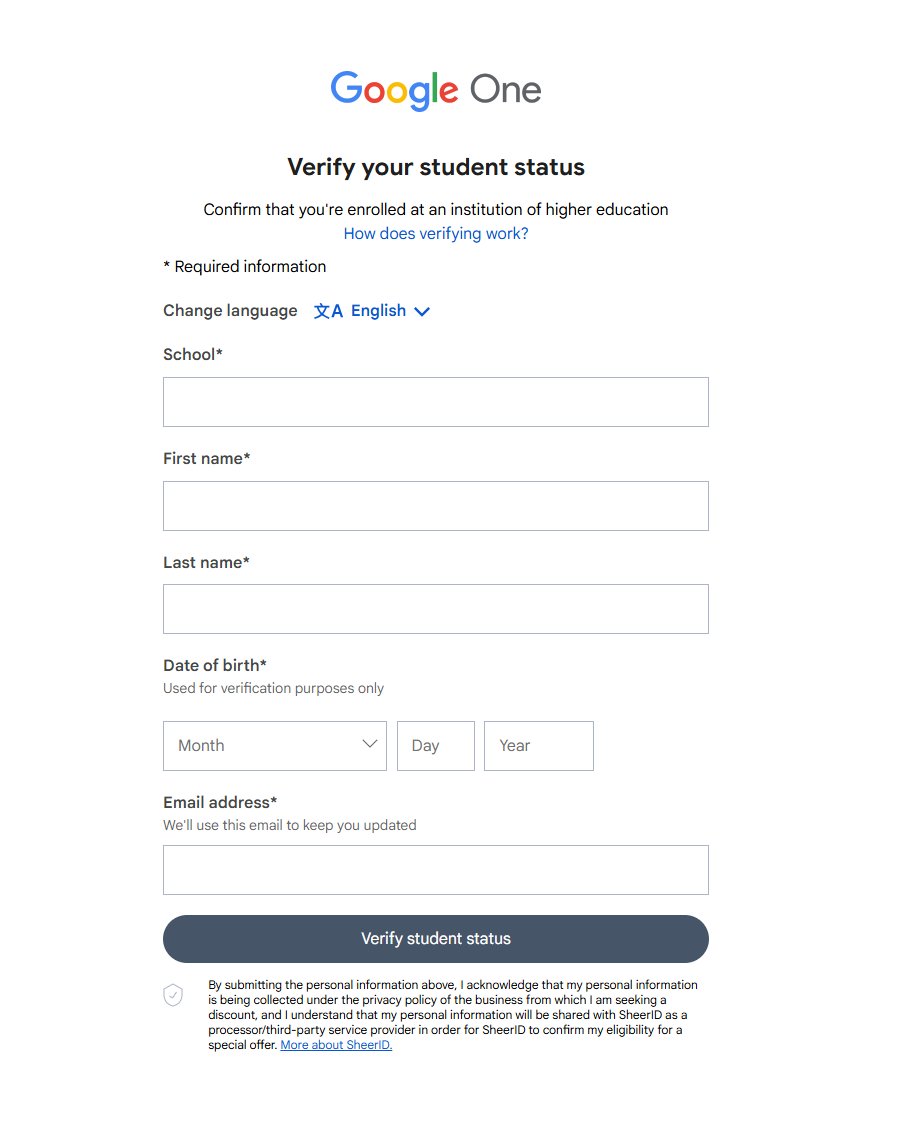Open the How does verifying work link
This screenshot has height=1126, width=920.
click(436, 234)
